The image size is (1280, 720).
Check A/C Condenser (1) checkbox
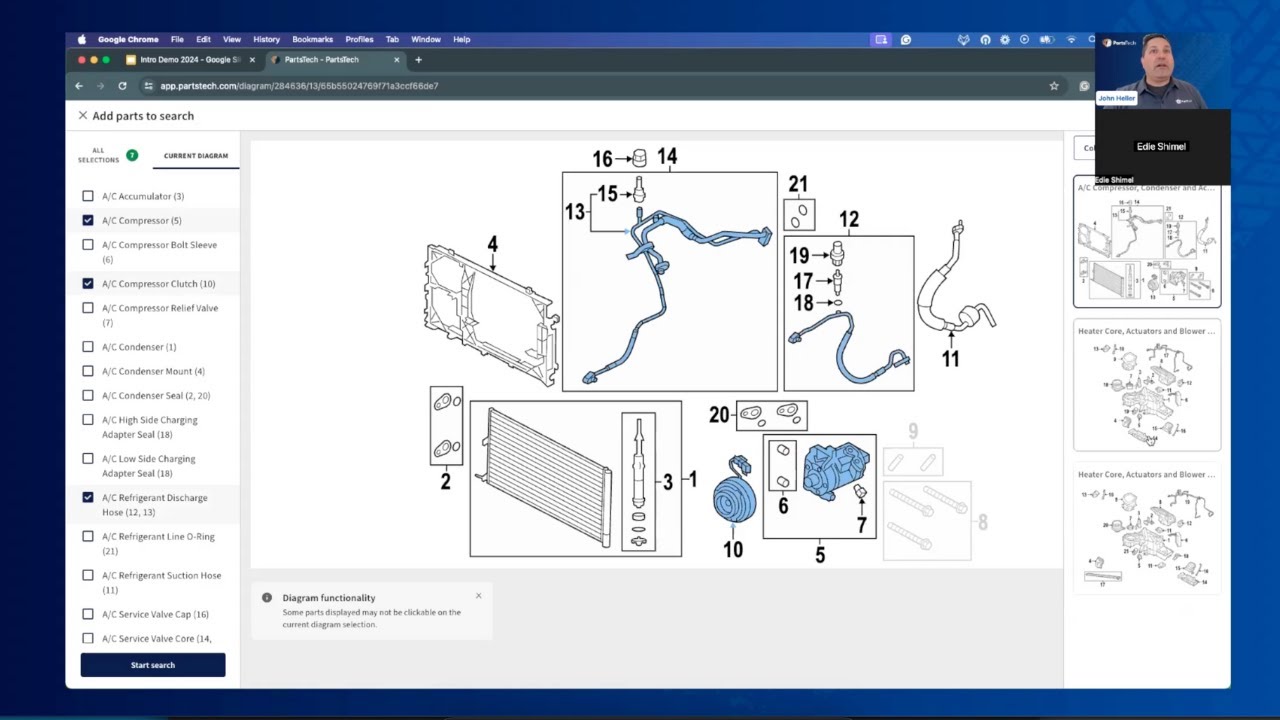[88, 347]
